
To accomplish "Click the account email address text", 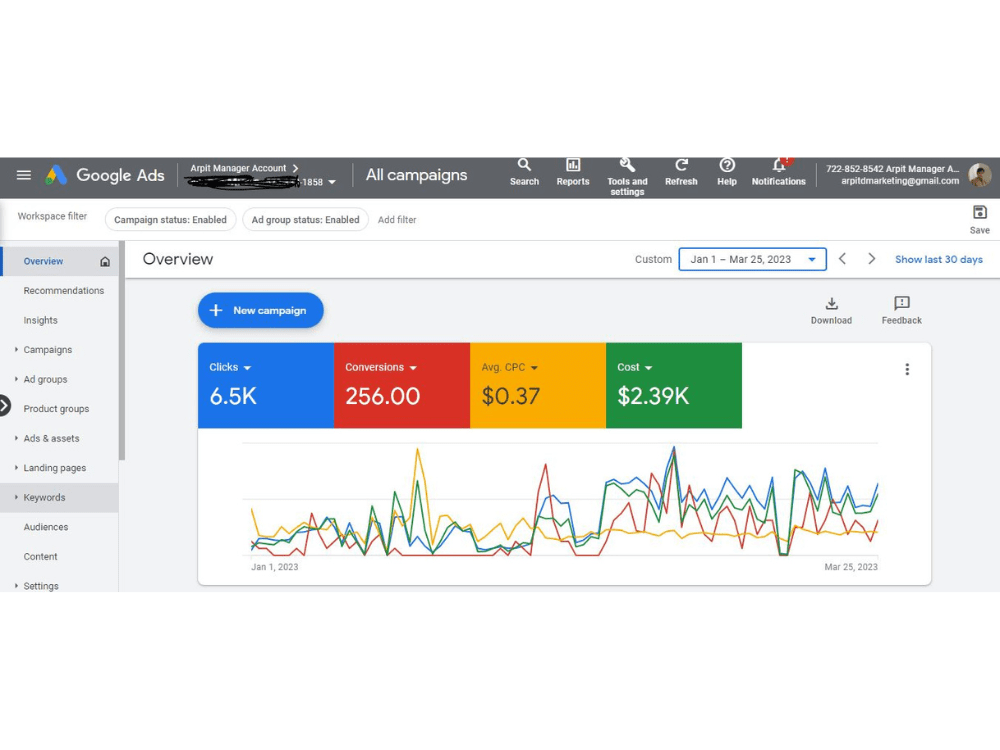I will tap(900, 181).
